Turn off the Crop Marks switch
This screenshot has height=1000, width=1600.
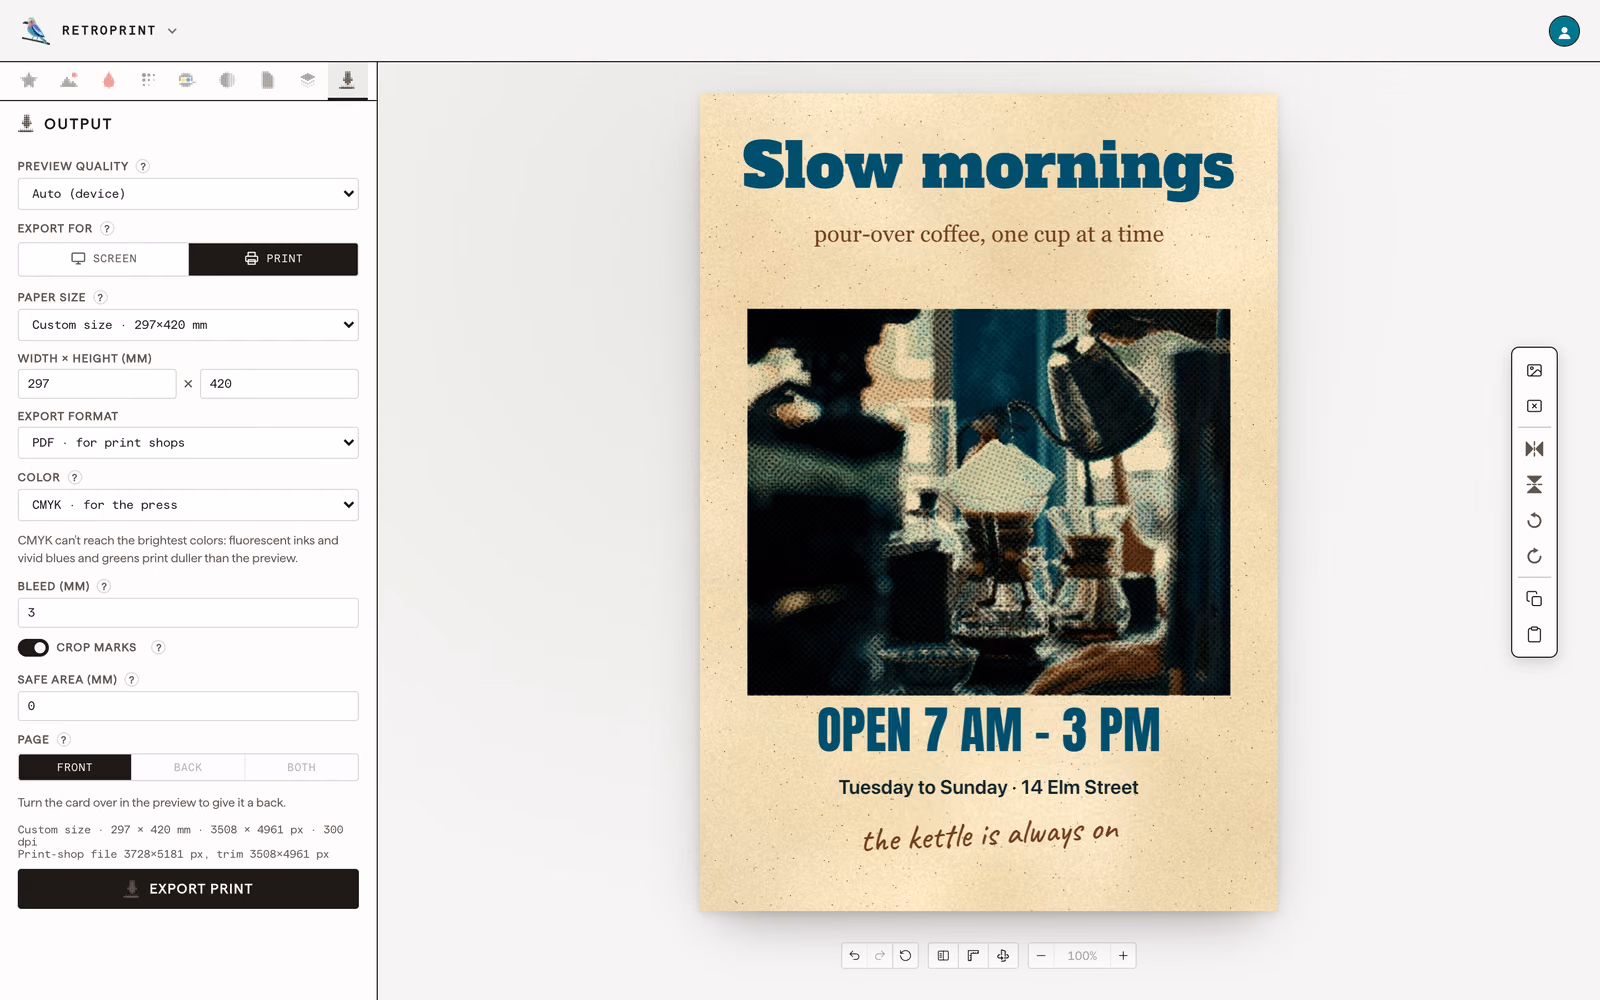pyautogui.click(x=33, y=648)
